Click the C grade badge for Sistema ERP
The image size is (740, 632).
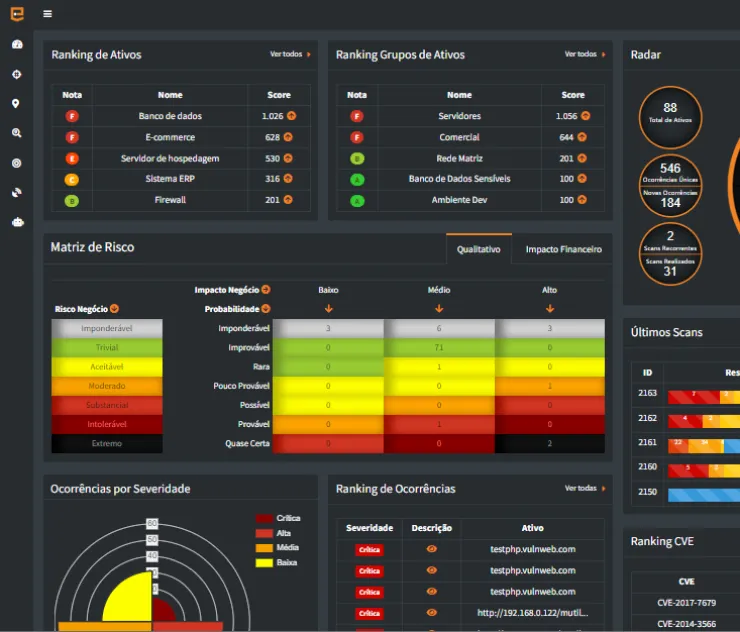[72, 180]
